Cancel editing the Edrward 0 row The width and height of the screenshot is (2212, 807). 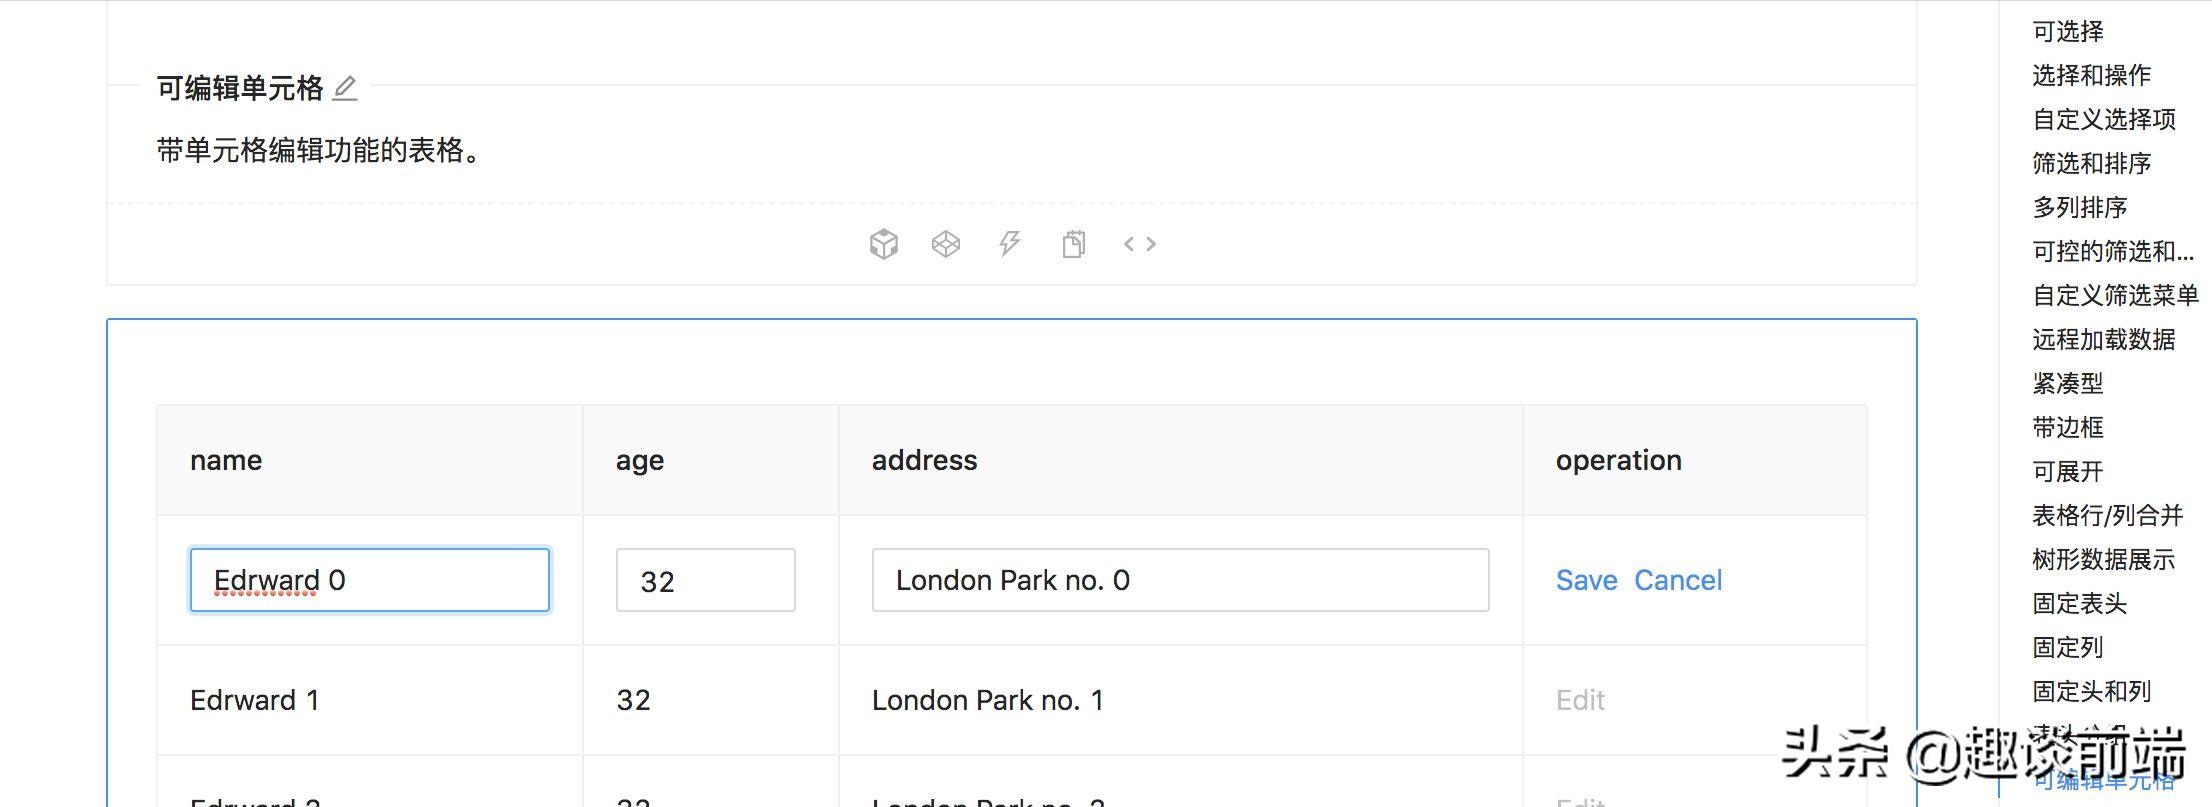(1678, 580)
